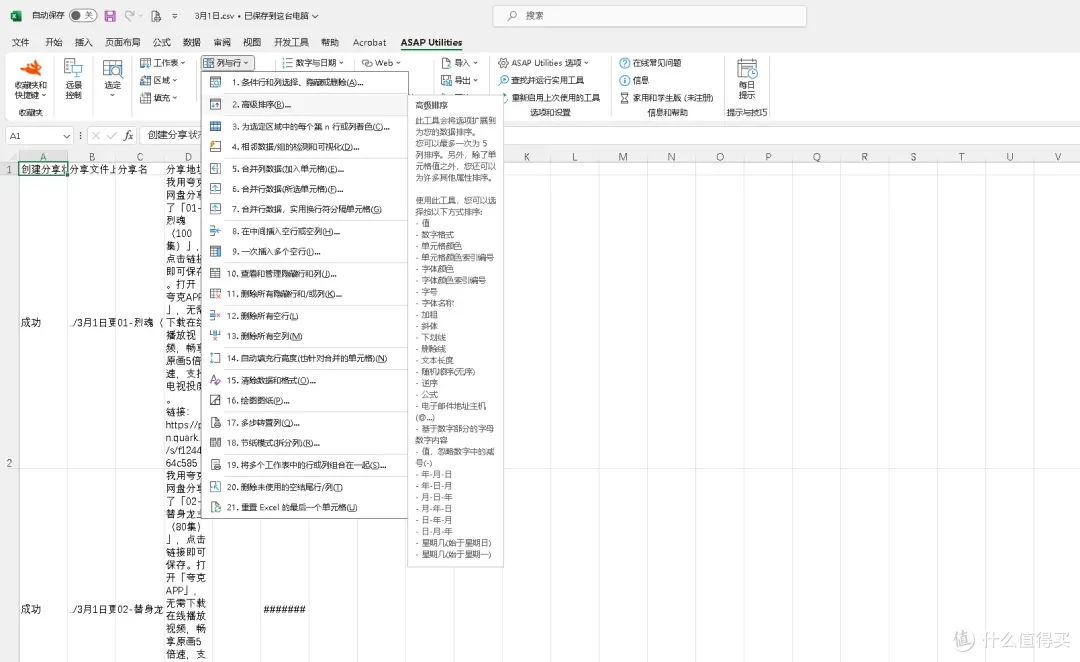Screen dimensions: 1080x662
Task: Expand the 工作表 dropdown
Action: 163,63
